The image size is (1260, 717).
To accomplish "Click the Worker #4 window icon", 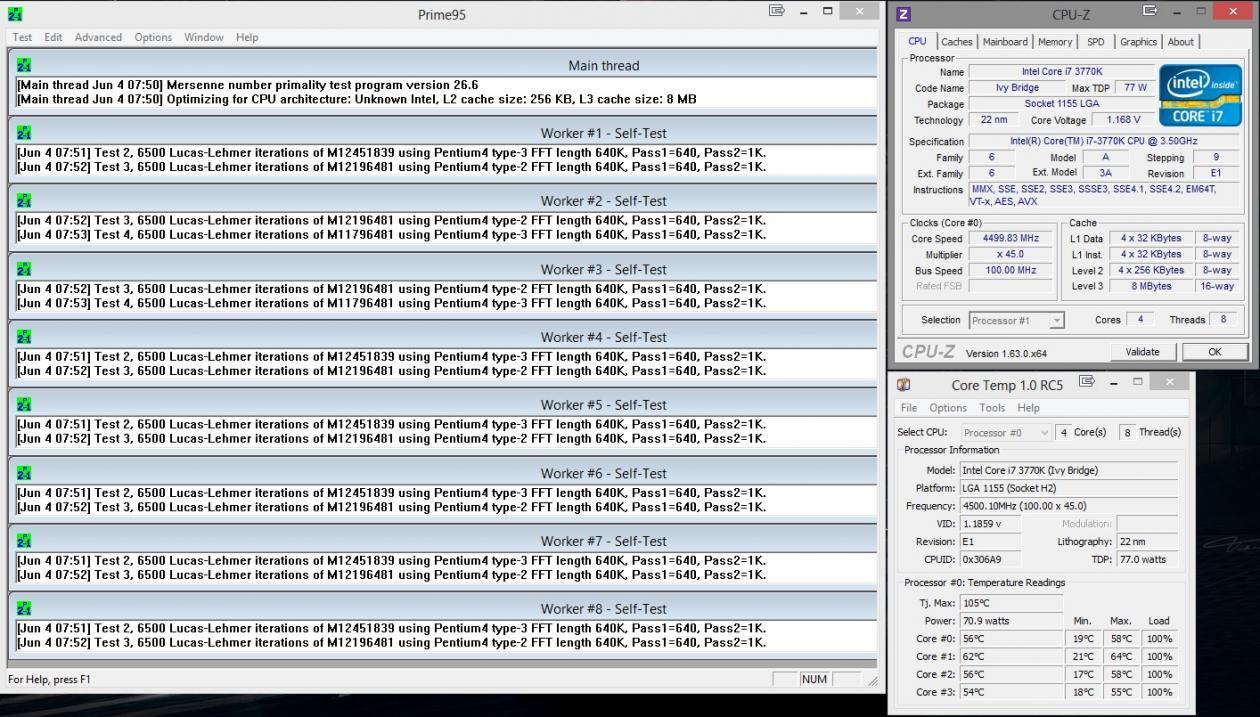I will 24,337.
